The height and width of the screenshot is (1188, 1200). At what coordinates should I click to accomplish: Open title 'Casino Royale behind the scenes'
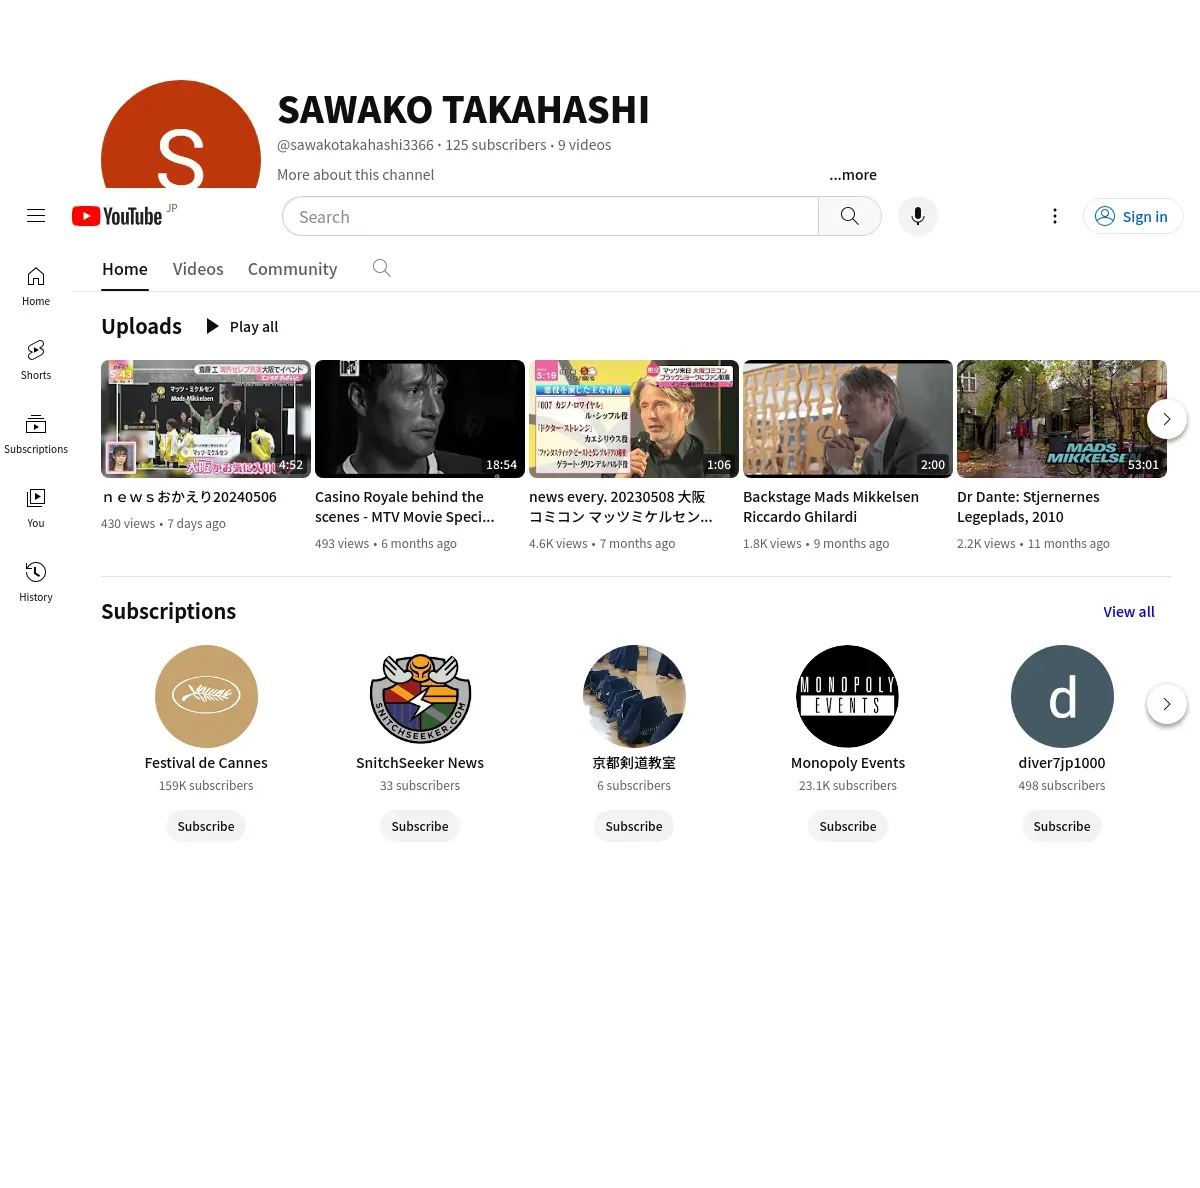[405, 507]
